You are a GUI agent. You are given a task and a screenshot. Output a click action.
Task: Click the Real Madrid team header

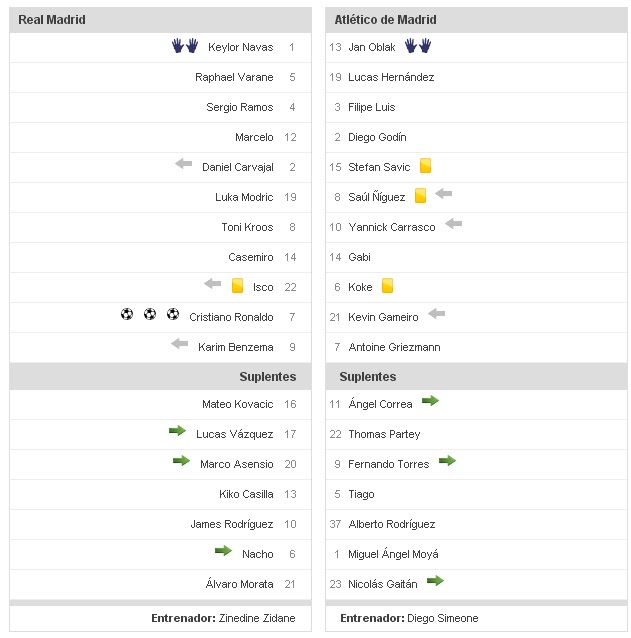point(51,20)
